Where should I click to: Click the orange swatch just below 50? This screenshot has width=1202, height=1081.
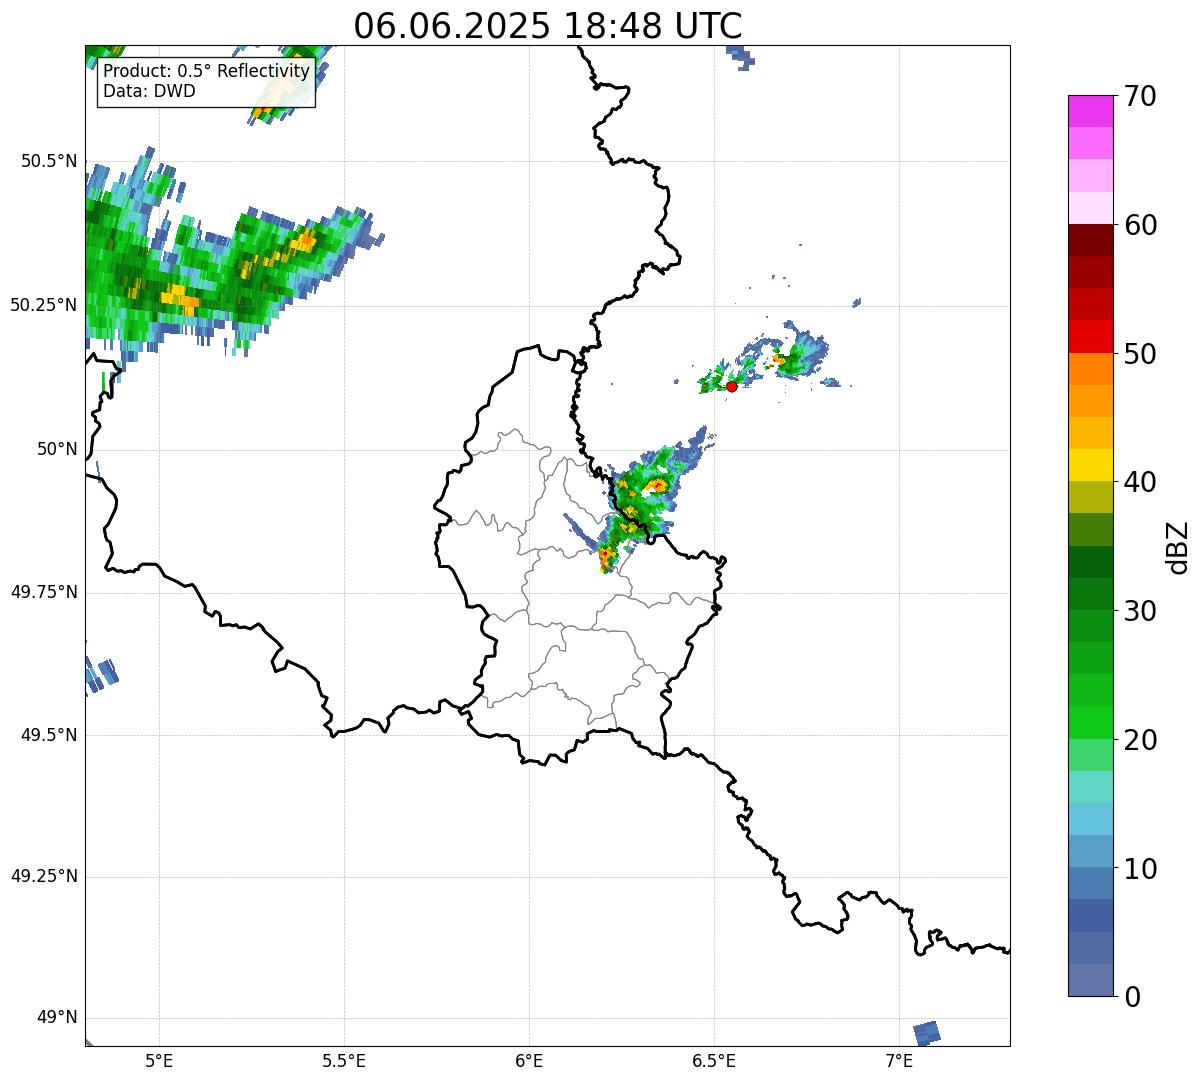(1091, 369)
